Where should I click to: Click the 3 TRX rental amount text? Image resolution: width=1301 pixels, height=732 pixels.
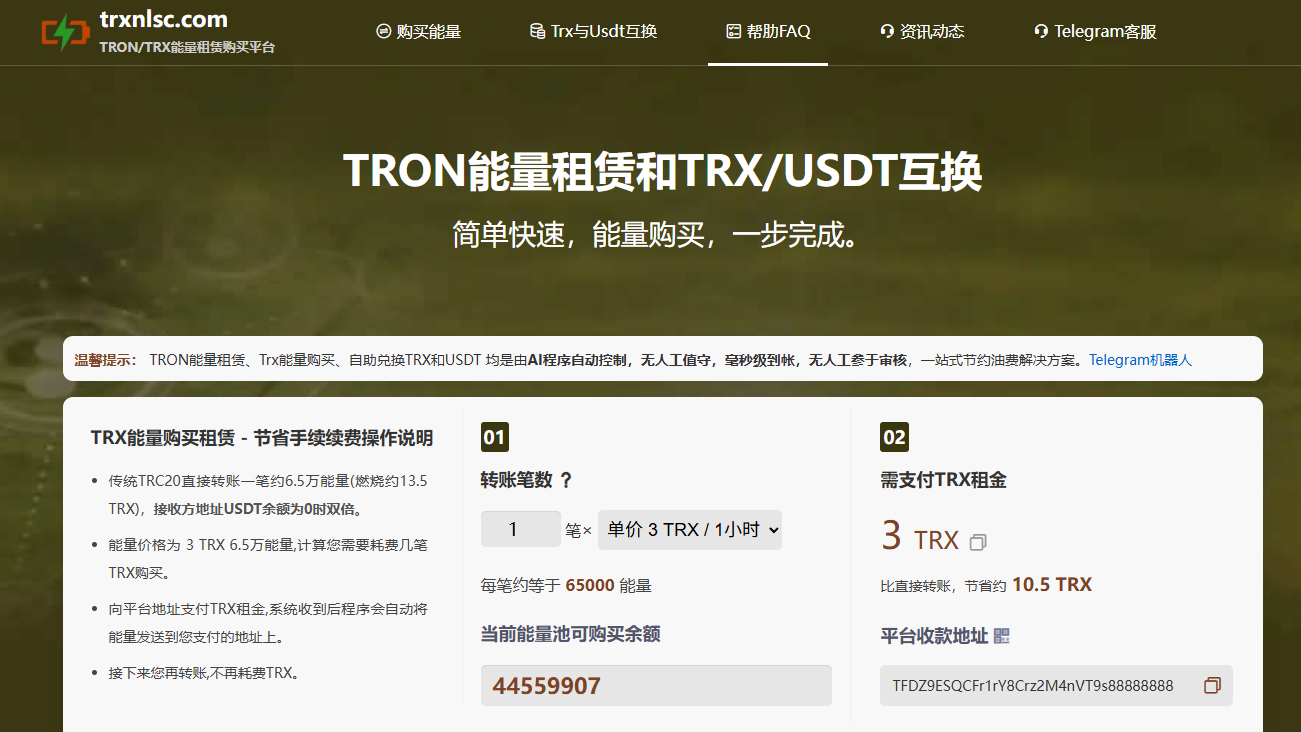(x=920, y=538)
